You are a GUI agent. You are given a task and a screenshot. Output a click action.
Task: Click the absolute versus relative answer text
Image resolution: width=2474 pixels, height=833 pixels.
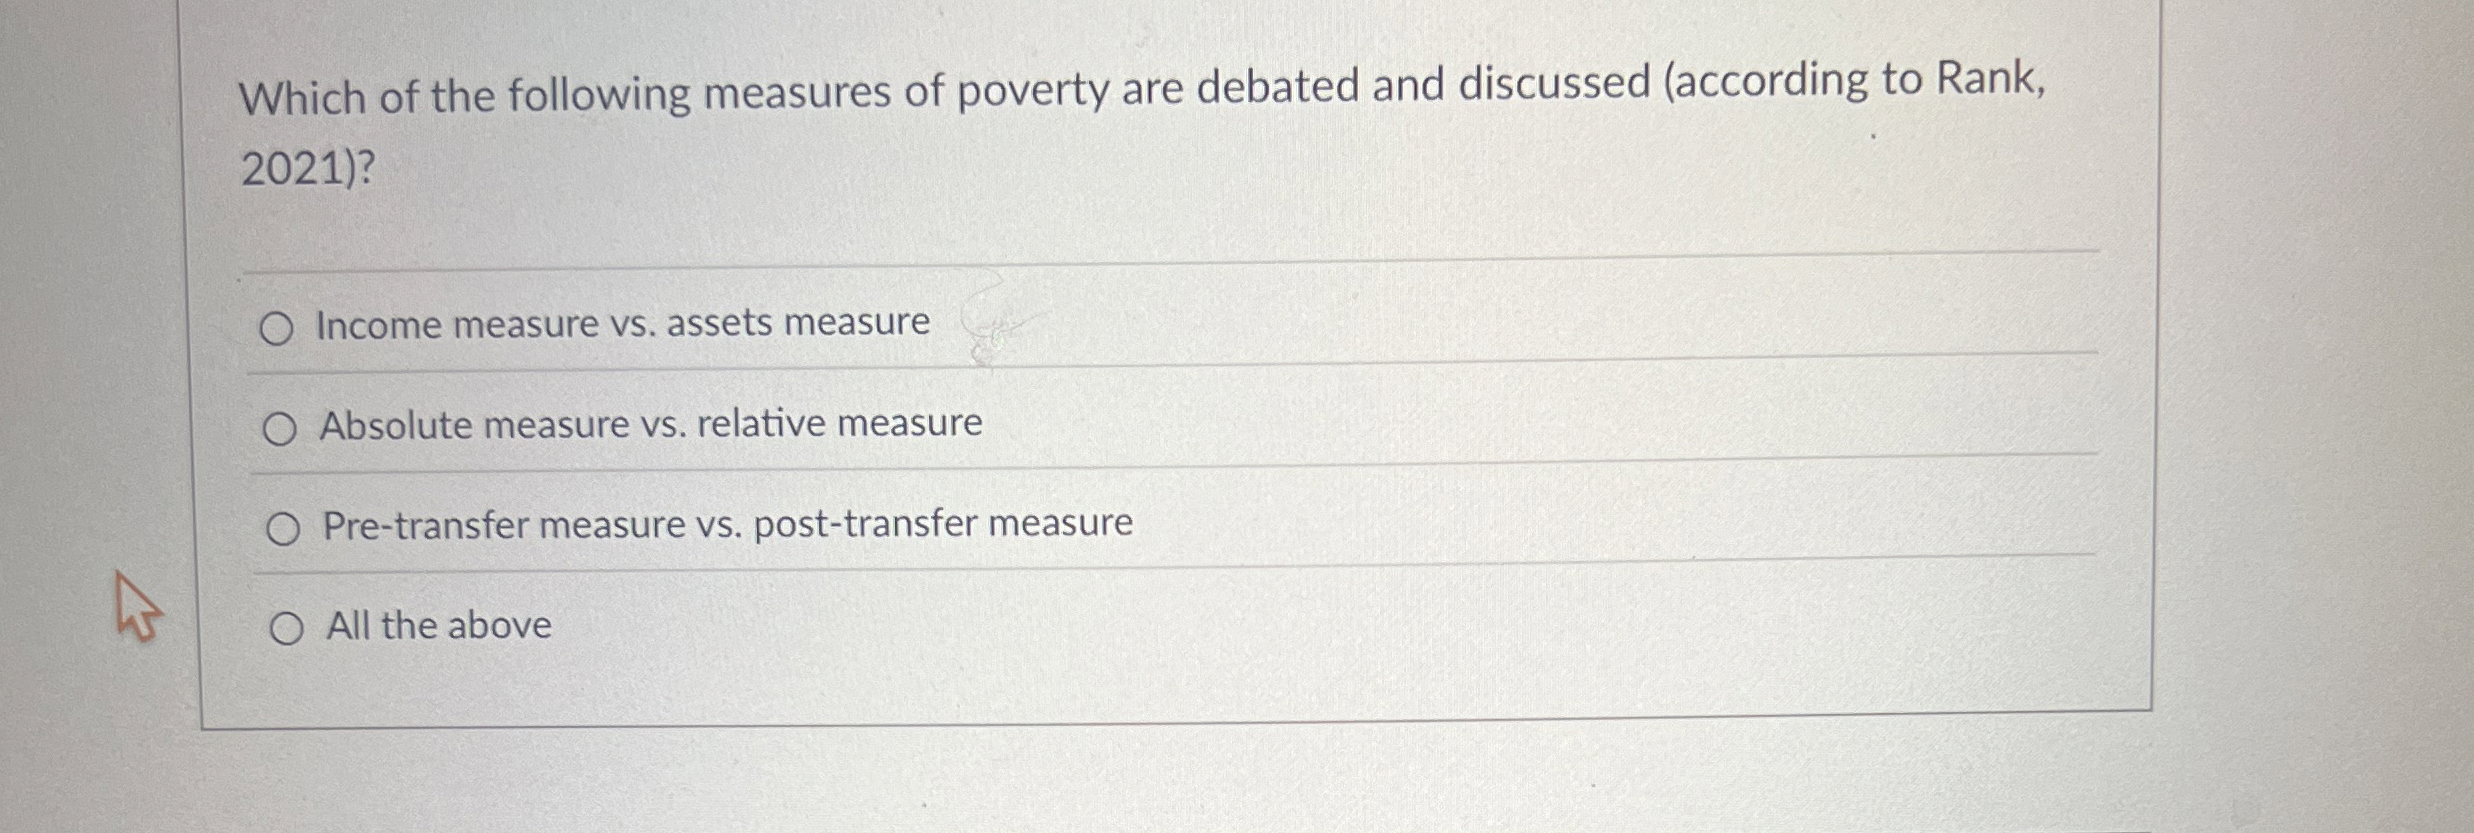tap(650, 424)
